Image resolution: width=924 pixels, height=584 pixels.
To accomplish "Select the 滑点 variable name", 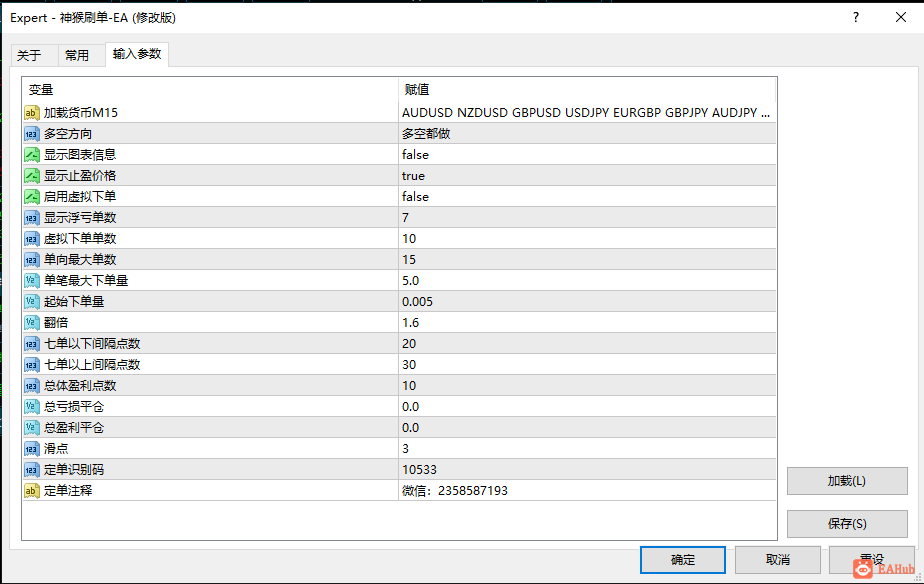I will coord(56,449).
